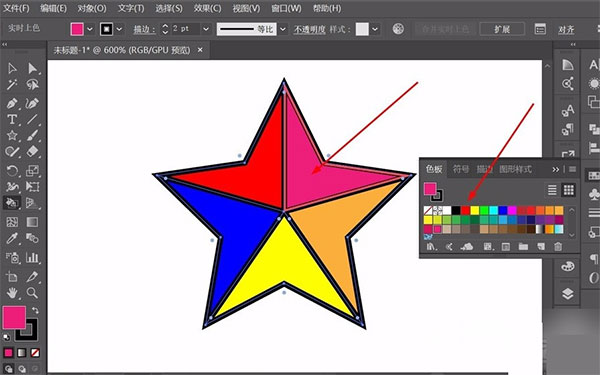Open the 编辑(E) menu
This screenshot has width=600, height=375.
click(x=53, y=8)
